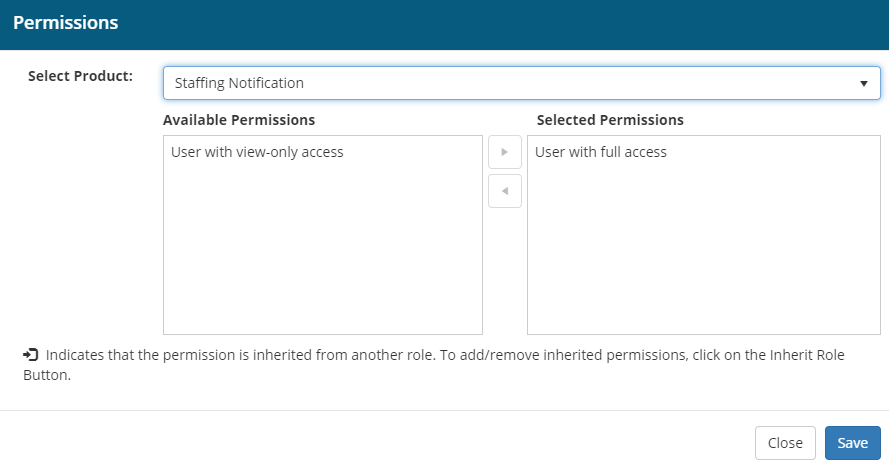Click the move-right arrow button
The width and height of the screenshot is (889, 474).
504,152
